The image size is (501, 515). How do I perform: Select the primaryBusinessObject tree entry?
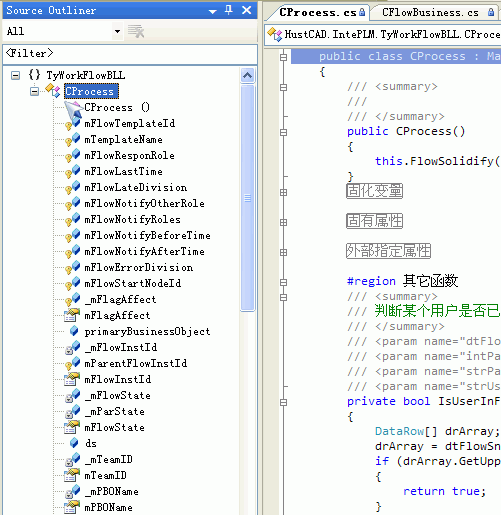pyautogui.click(x=147, y=331)
